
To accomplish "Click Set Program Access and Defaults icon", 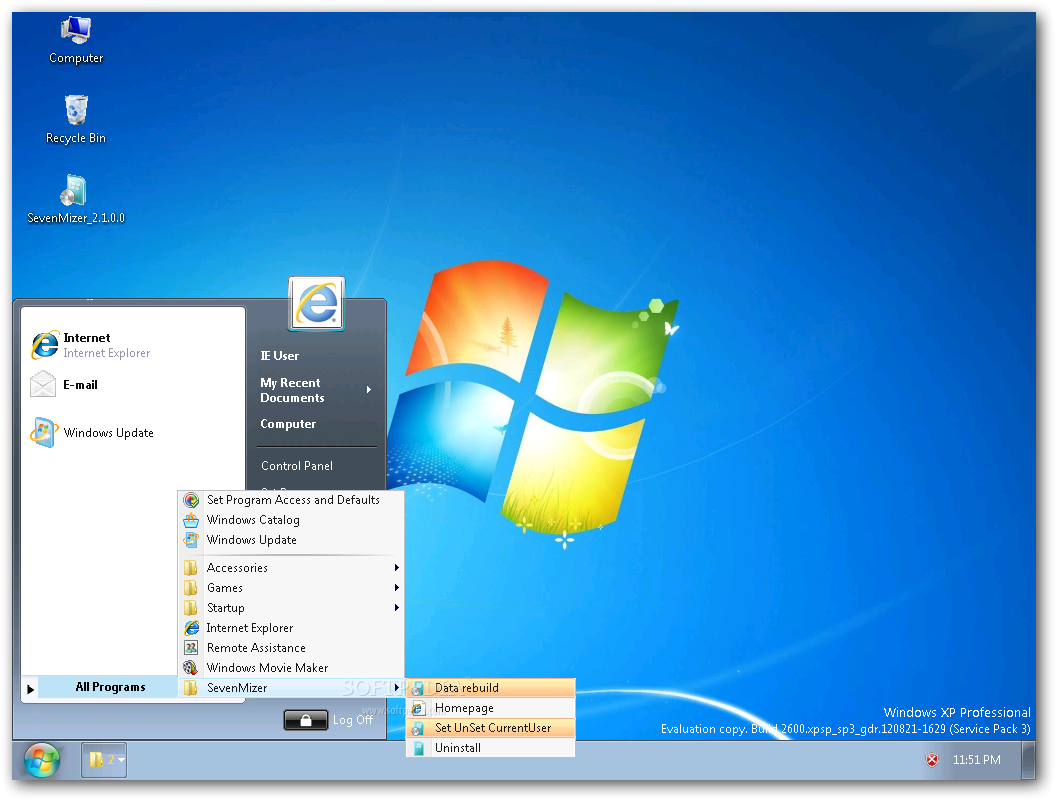I will tap(191, 500).
